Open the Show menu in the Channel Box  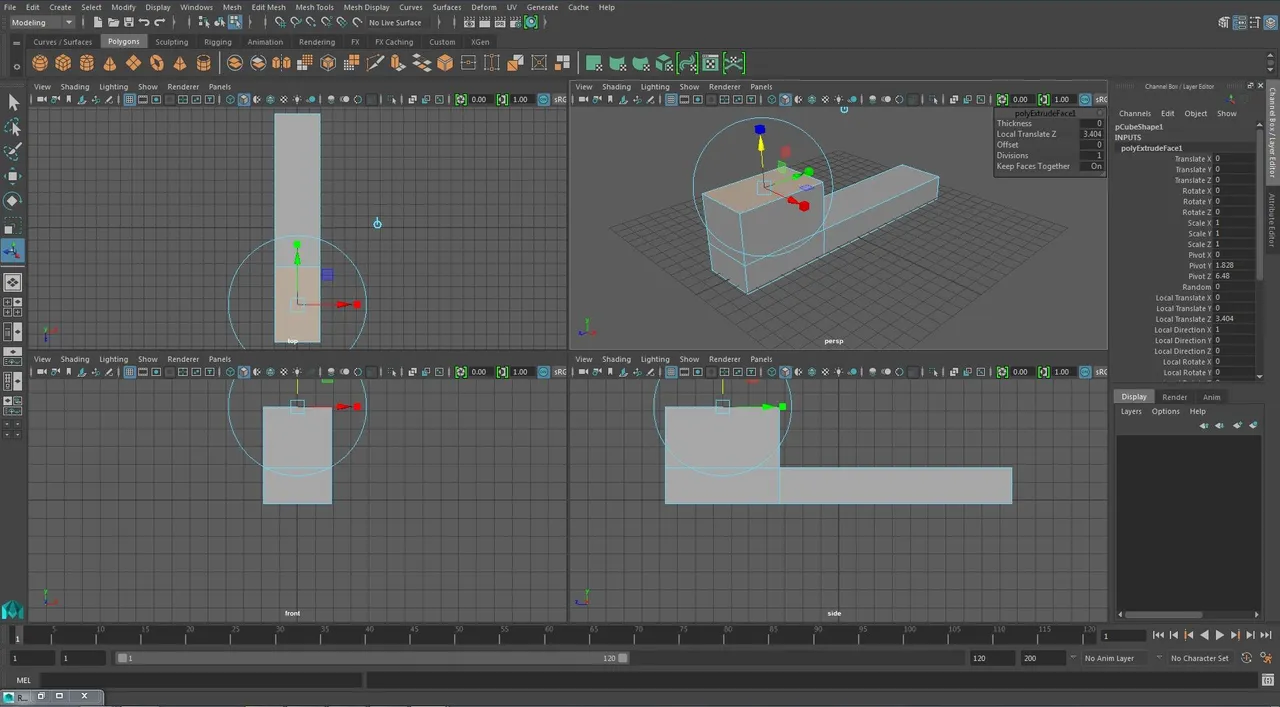point(1226,113)
